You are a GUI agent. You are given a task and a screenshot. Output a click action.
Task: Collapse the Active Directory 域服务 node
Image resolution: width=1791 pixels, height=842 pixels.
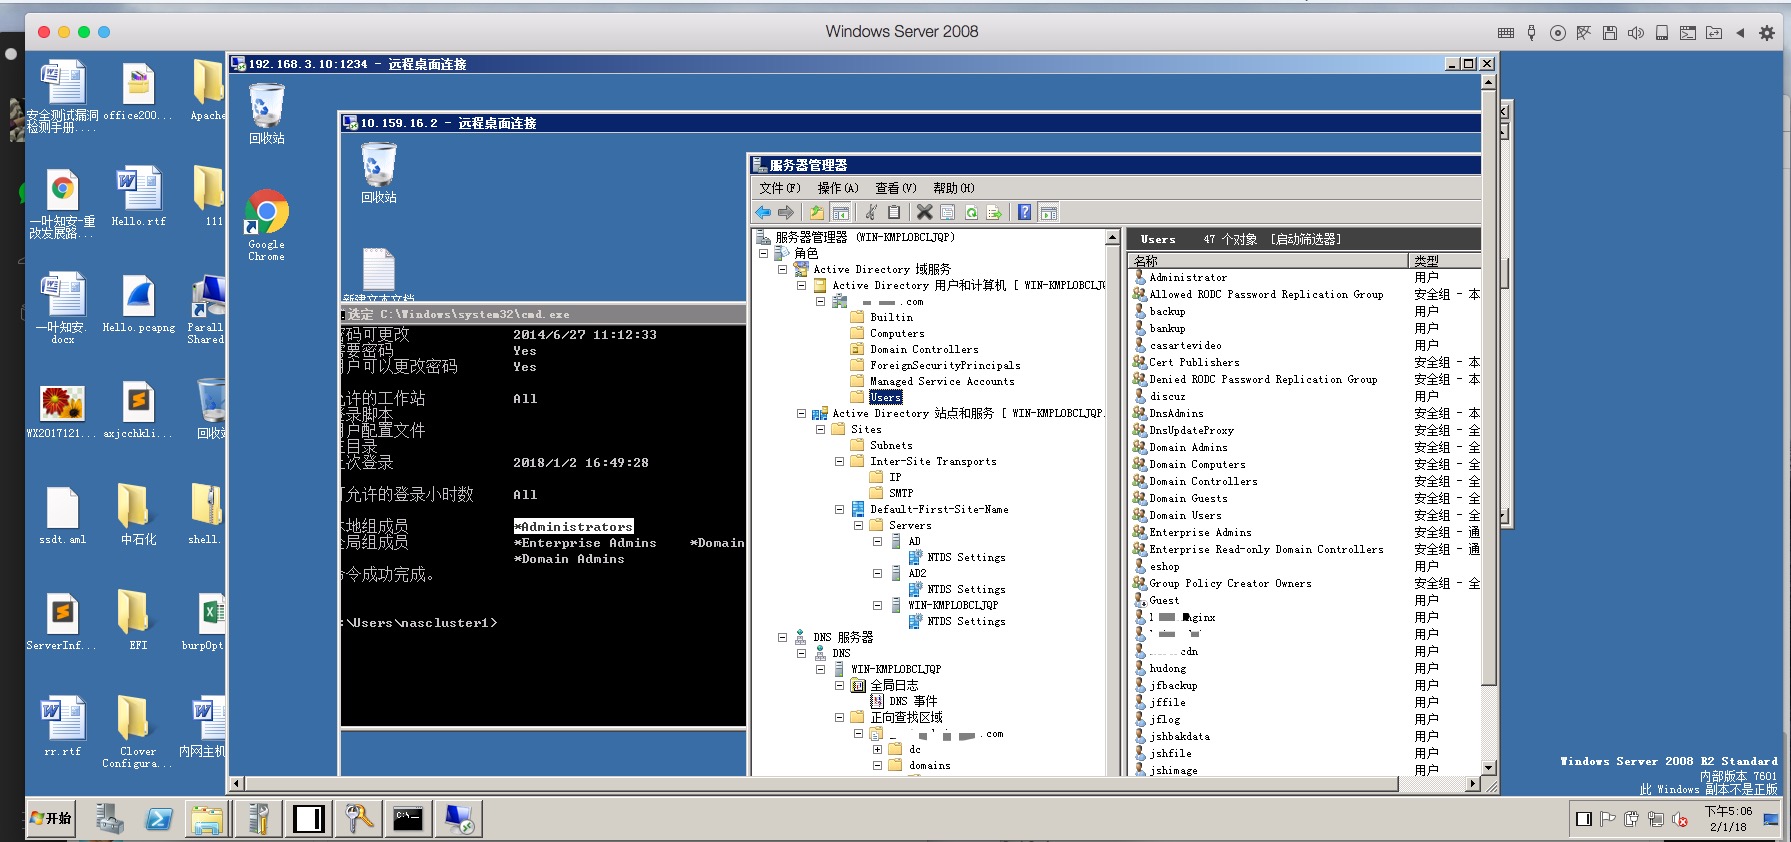point(782,270)
